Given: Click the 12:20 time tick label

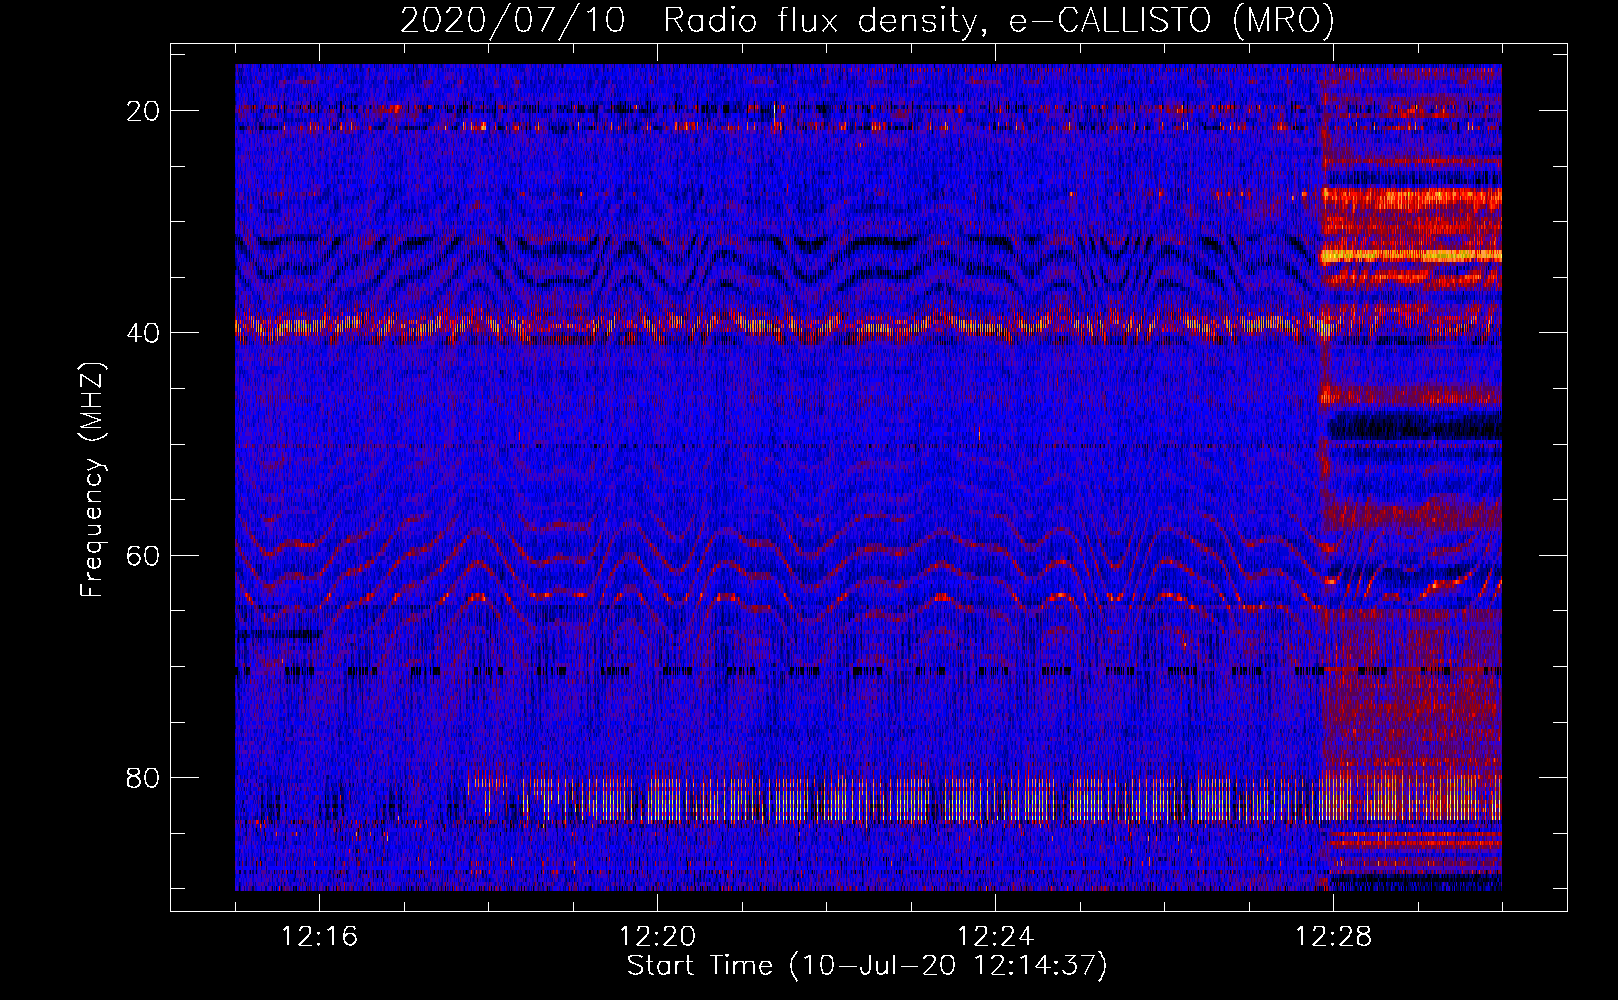Looking at the screenshot, I should (x=657, y=937).
